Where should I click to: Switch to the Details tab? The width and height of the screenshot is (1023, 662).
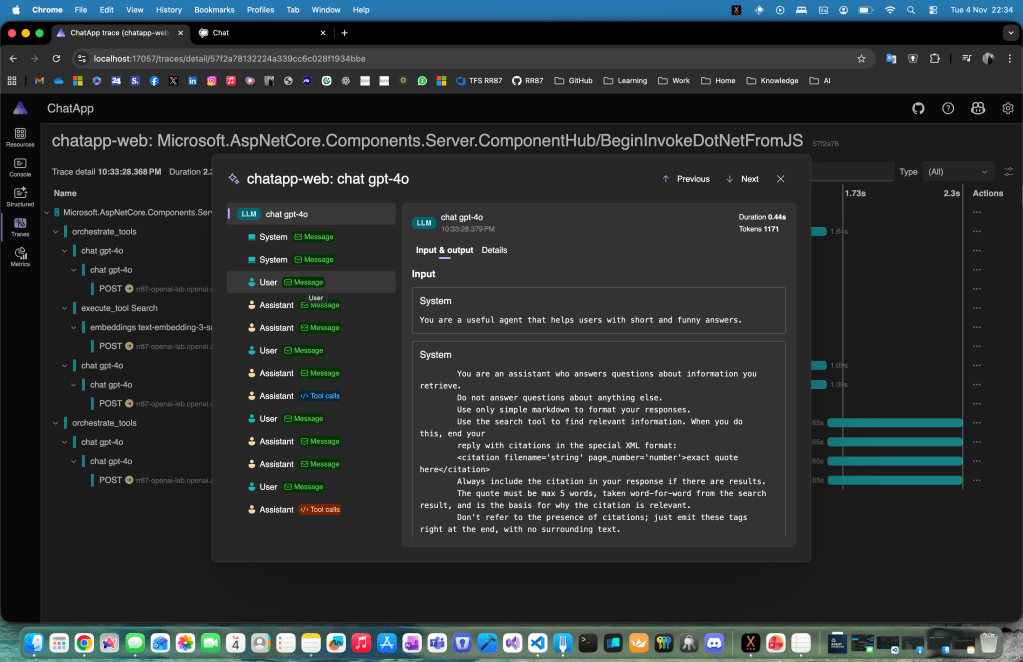click(494, 250)
